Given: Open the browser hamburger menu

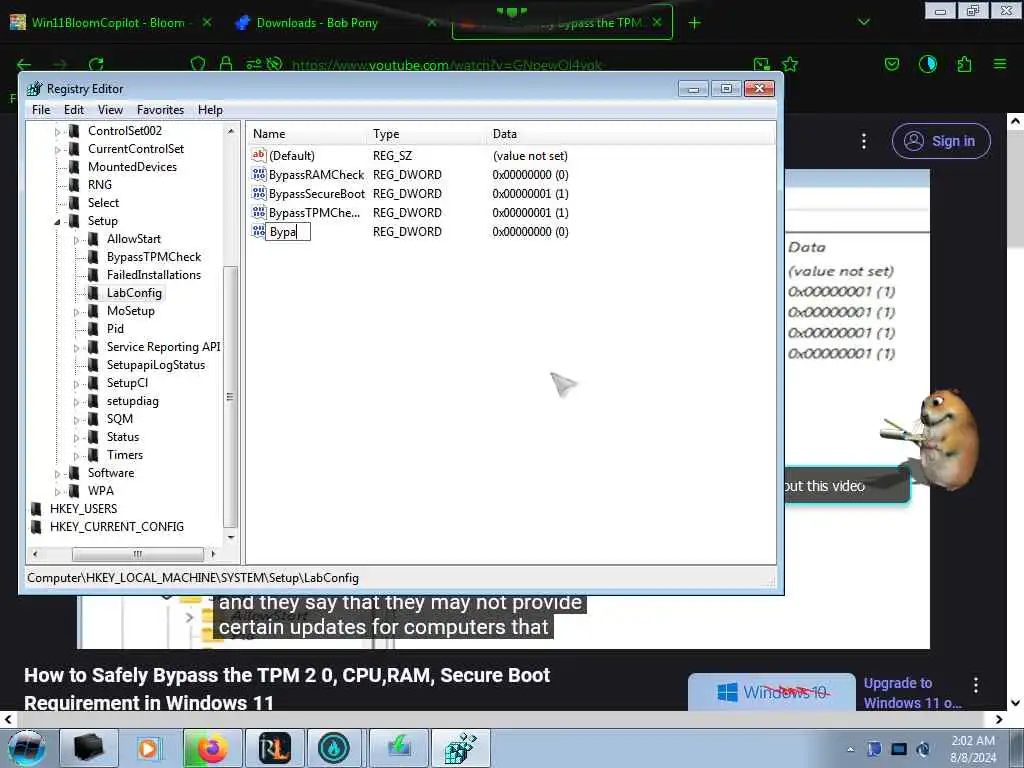Looking at the screenshot, I should pos(1000,64).
